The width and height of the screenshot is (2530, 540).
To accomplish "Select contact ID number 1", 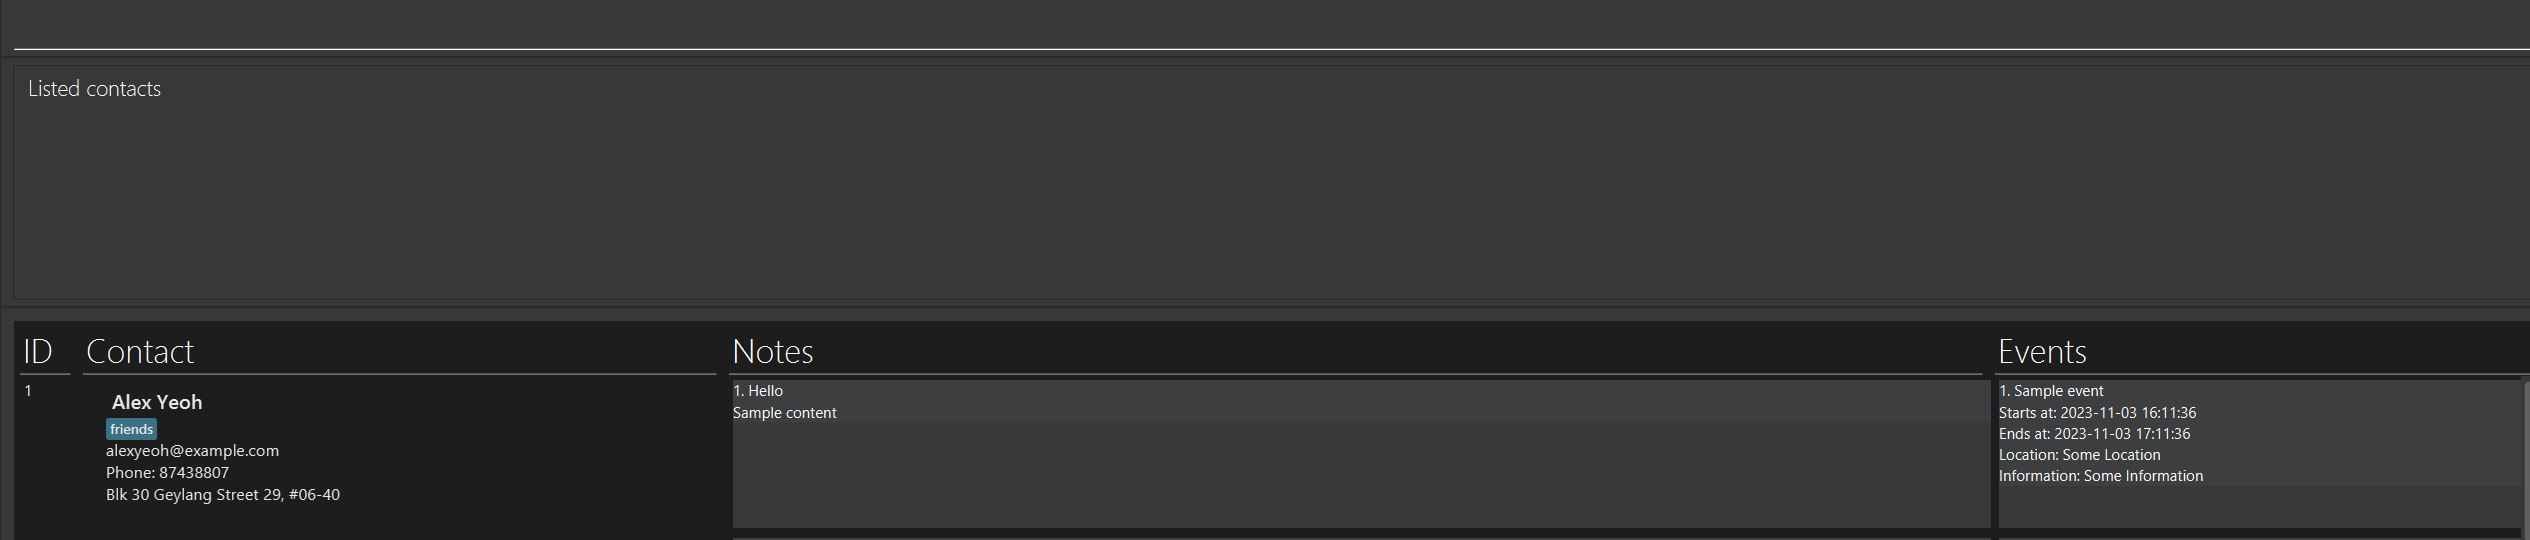I will click(28, 391).
